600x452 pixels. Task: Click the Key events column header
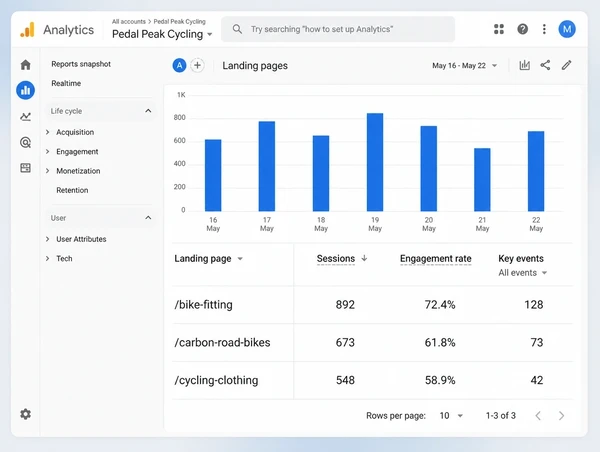pos(521,258)
